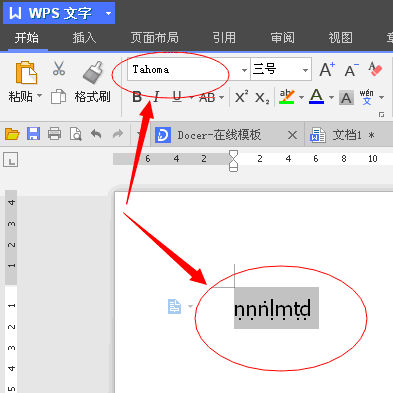Toggle underline formatting
The image size is (393, 393).
click(177, 97)
